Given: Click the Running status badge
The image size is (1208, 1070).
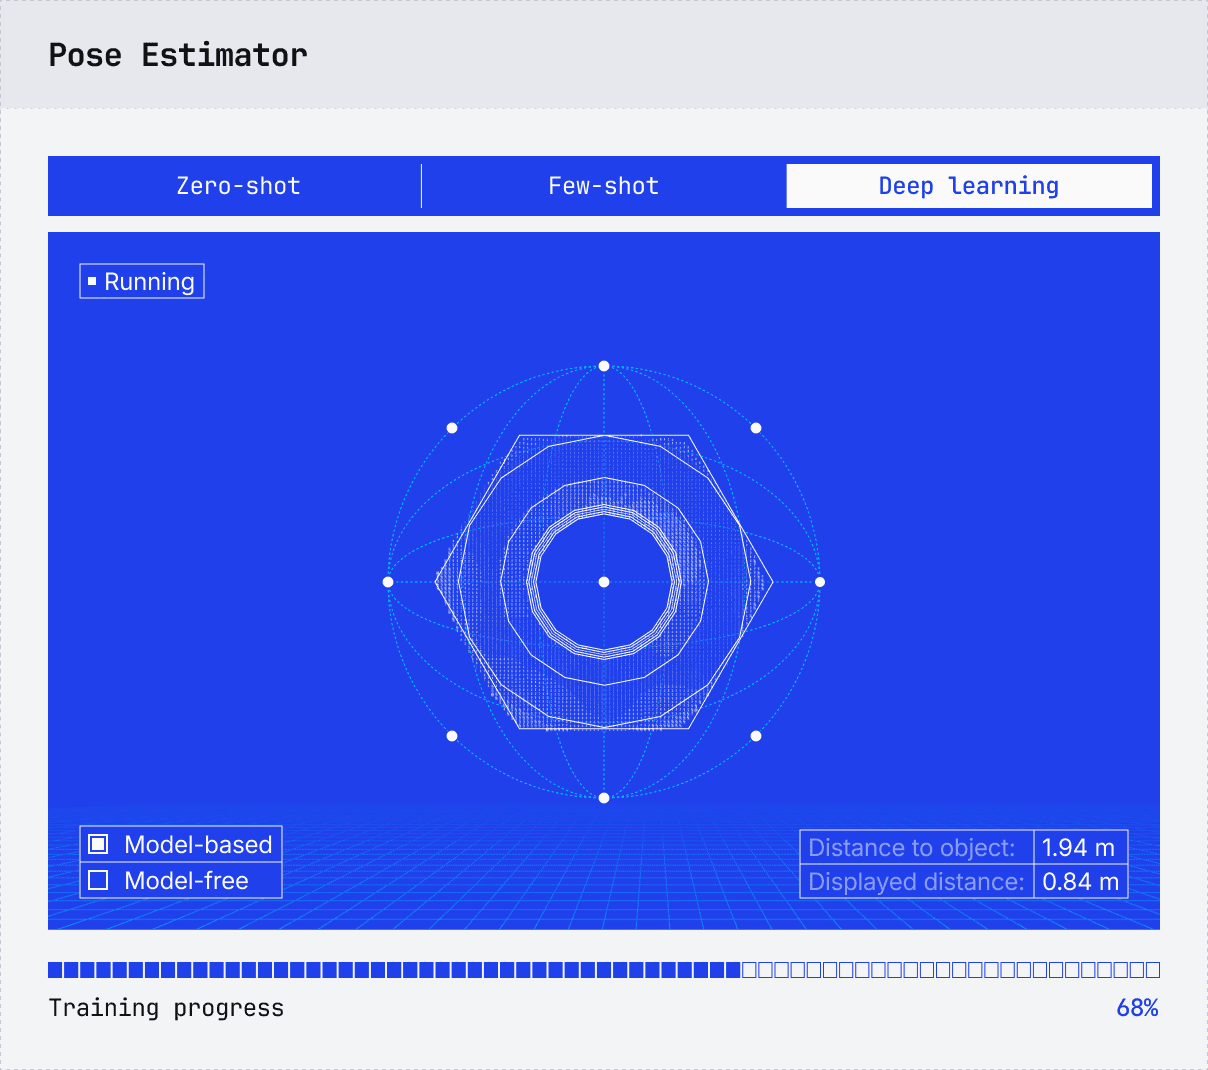Looking at the screenshot, I should (142, 281).
